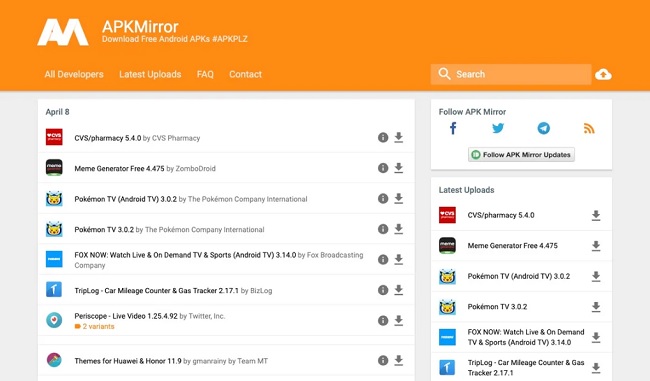
Task: Click CVS/pharmacy app thumbnail in April 8 list
Action: coord(54,137)
